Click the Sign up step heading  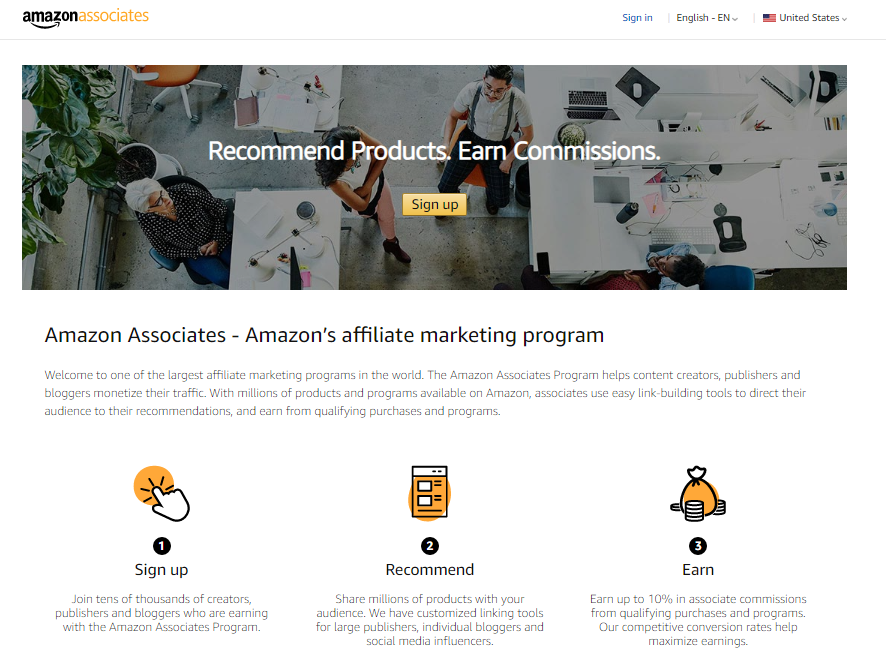162,569
